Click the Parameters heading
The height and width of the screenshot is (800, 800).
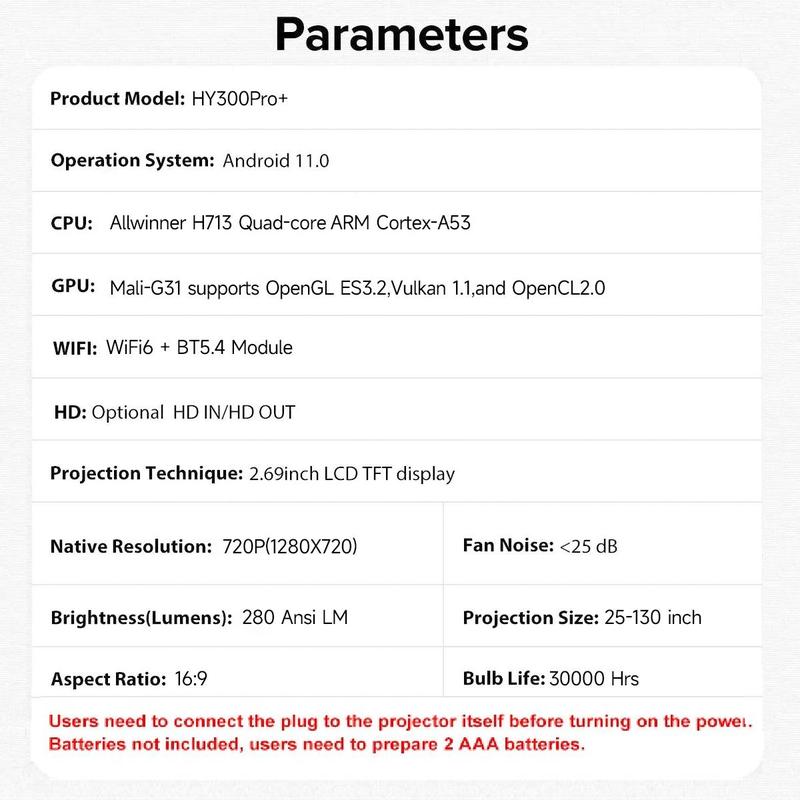point(400,33)
